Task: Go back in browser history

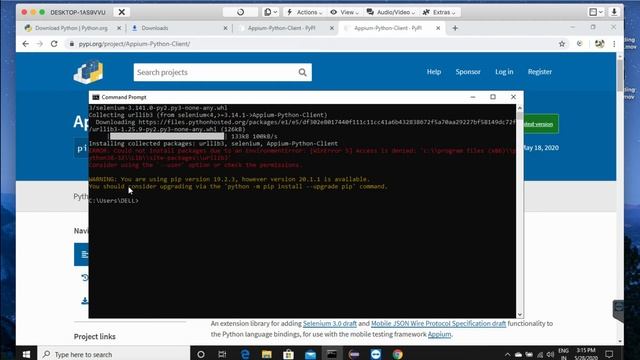Action: click(x=26, y=44)
